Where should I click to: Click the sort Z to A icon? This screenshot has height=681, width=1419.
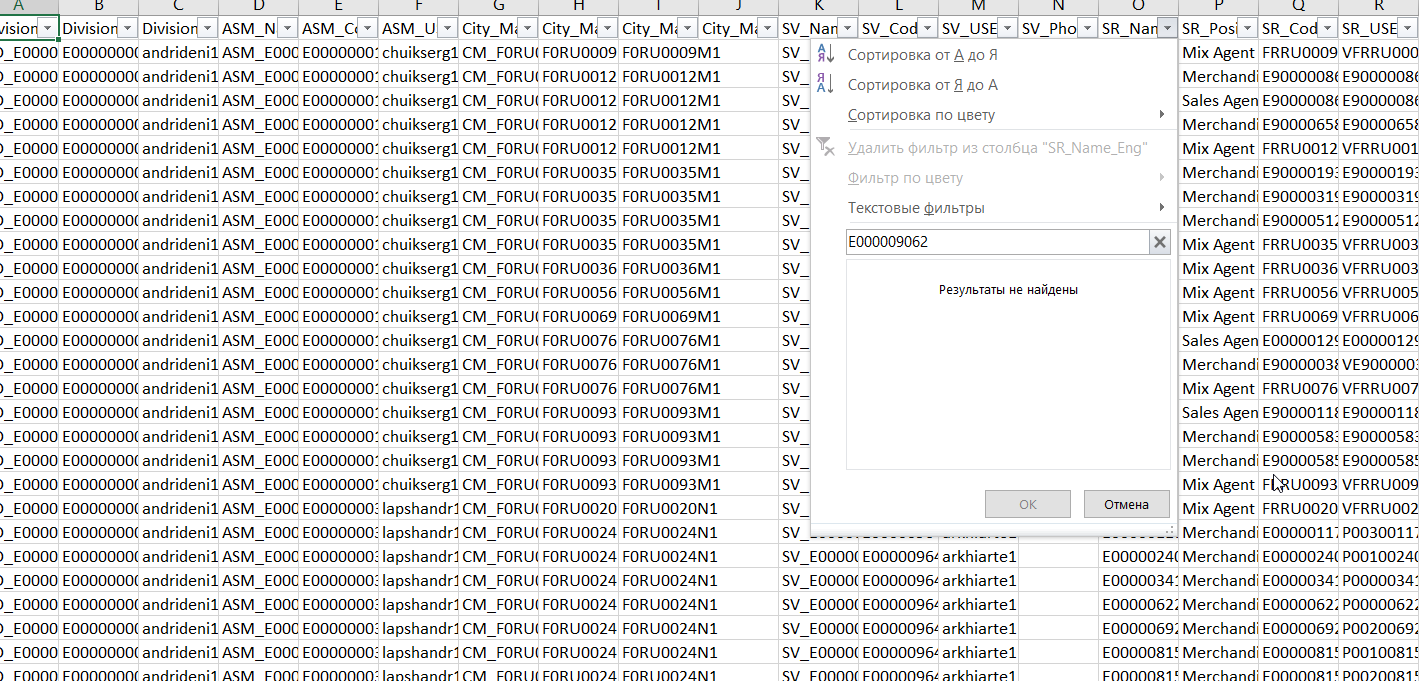click(825, 84)
